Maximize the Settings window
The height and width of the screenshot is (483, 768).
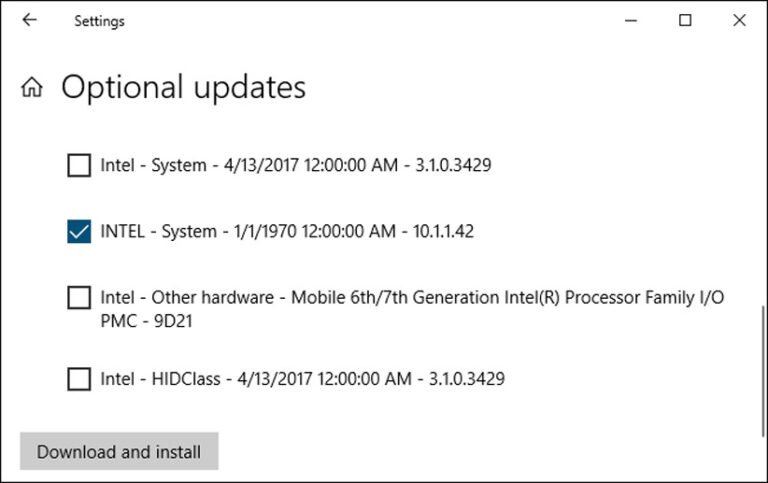[x=685, y=20]
